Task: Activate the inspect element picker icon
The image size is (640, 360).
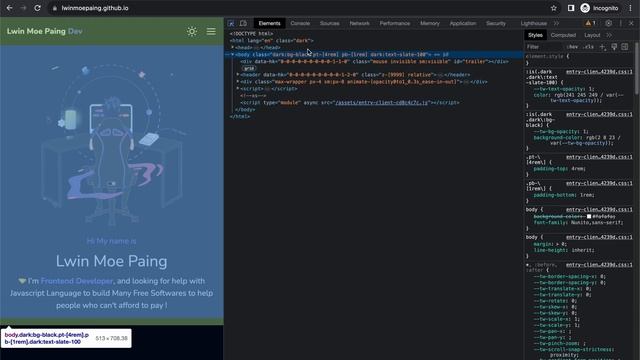Action: [231, 23]
